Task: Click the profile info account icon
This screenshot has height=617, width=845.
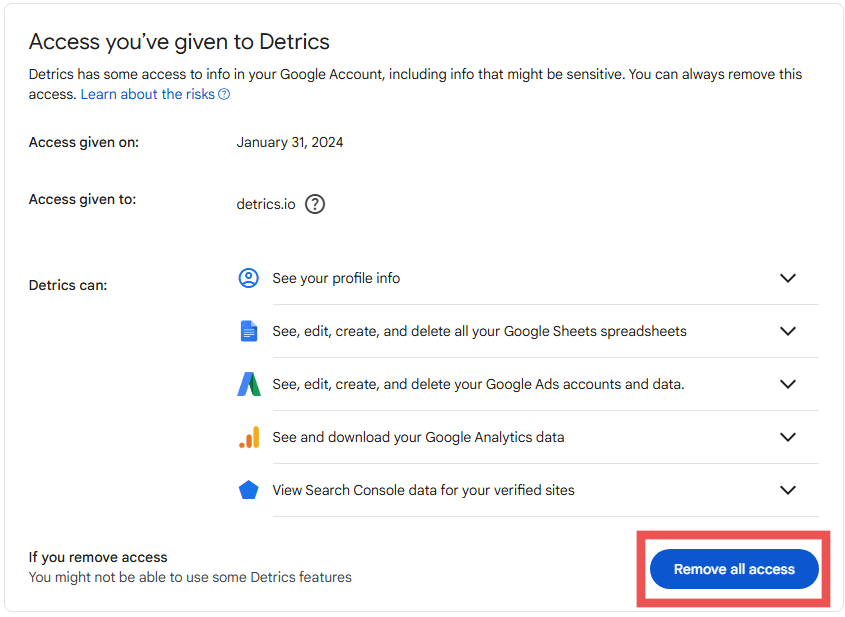Action: click(x=248, y=278)
